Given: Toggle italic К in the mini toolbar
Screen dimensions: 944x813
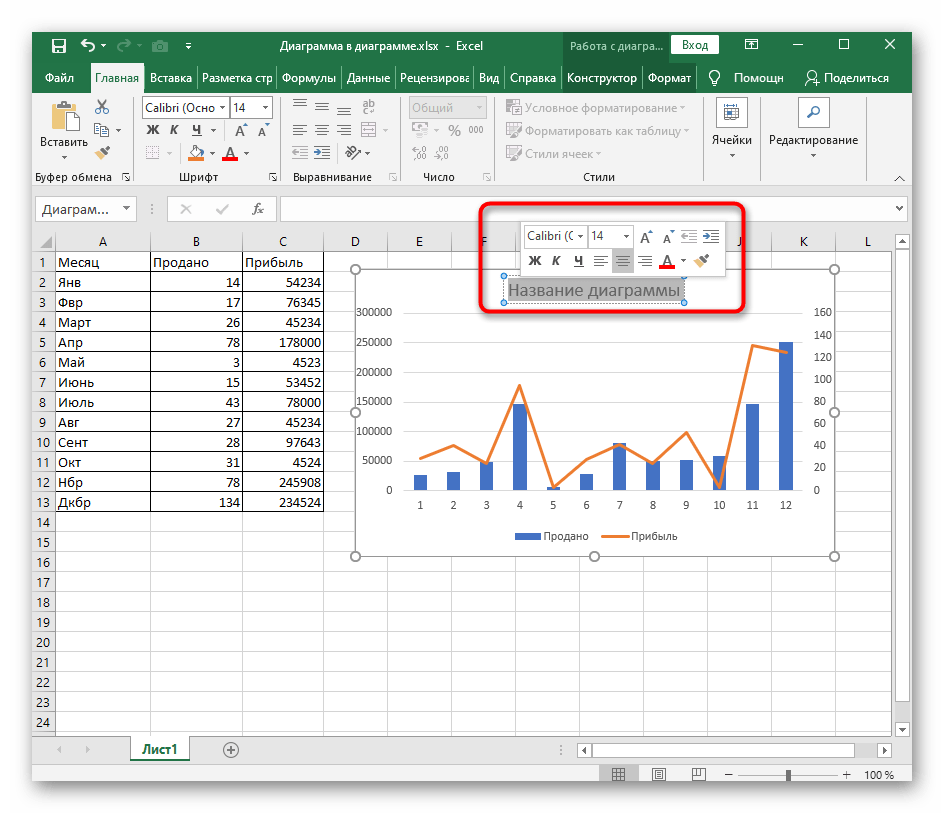Looking at the screenshot, I should (556, 261).
